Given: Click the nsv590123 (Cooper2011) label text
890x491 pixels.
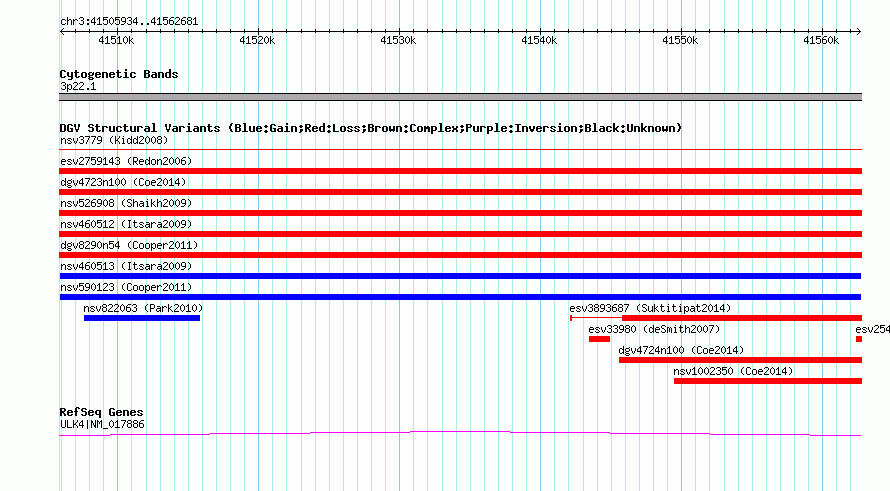Looking at the screenshot, I should [x=126, y=287].
